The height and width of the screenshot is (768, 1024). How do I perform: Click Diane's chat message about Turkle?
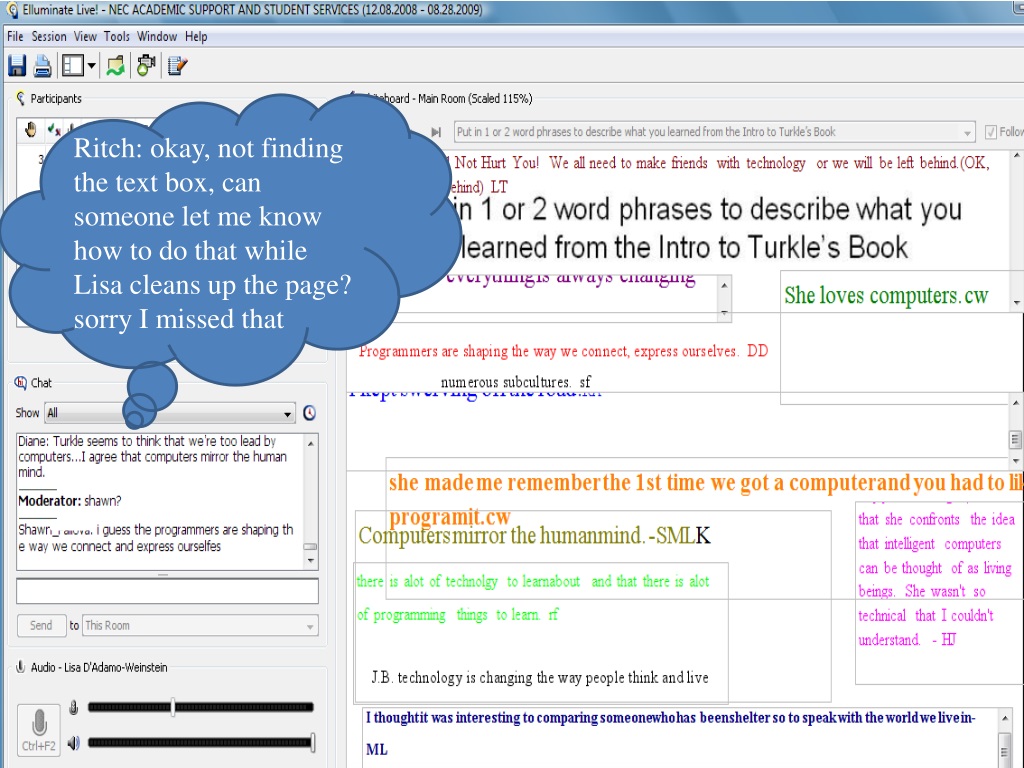(x=152, y=456)
